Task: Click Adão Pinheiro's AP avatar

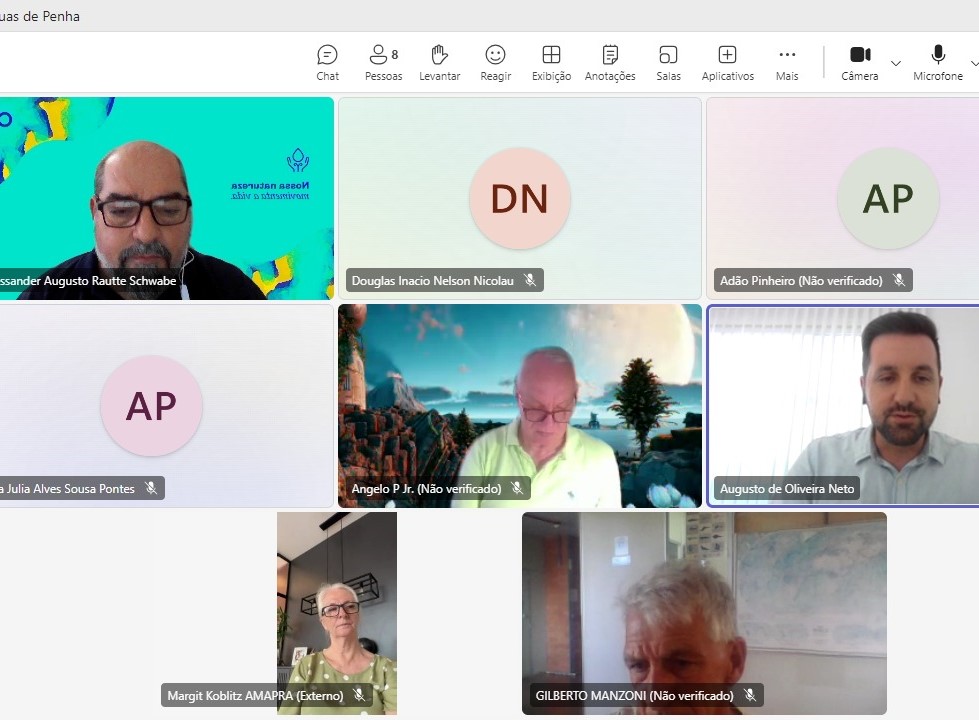Action: 887,199
